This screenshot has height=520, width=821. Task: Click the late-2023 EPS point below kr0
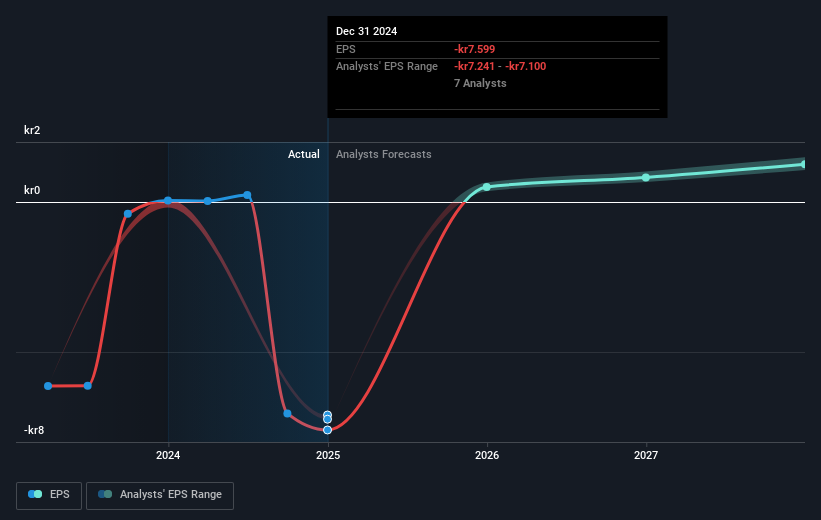point(128,214)
